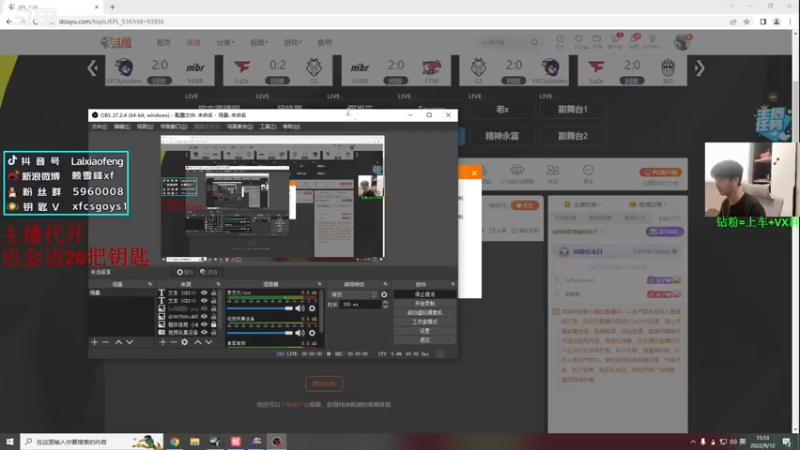Image resolution: width=800 pixels, height=450 pixels.
Task: Open OBS 设置 settings button
Action: point(424,331)
